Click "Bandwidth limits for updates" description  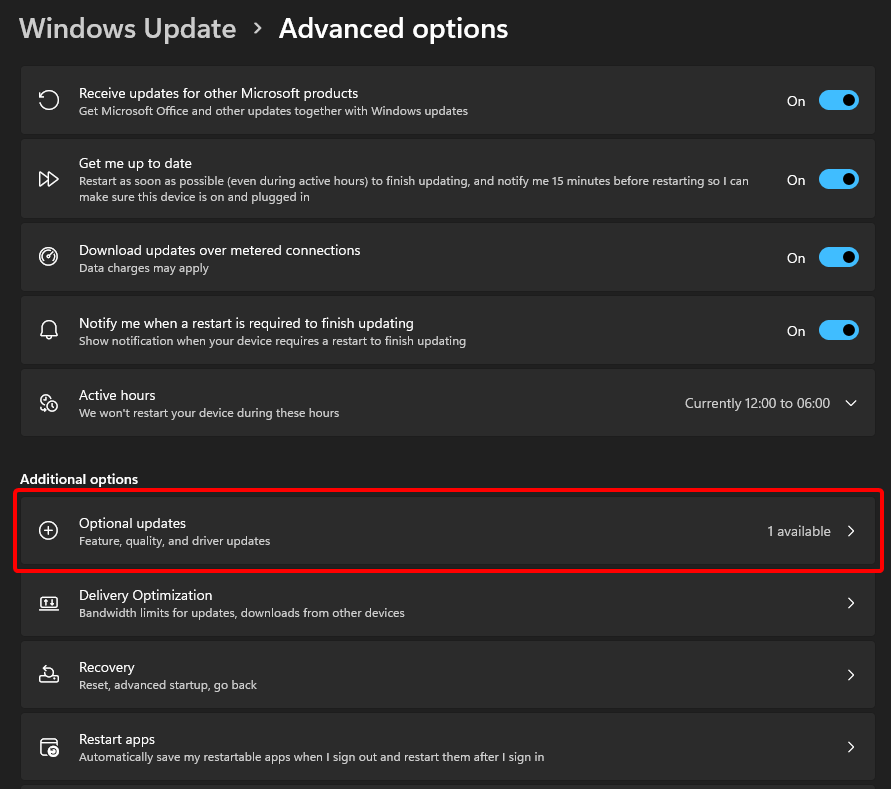point(242,613)
